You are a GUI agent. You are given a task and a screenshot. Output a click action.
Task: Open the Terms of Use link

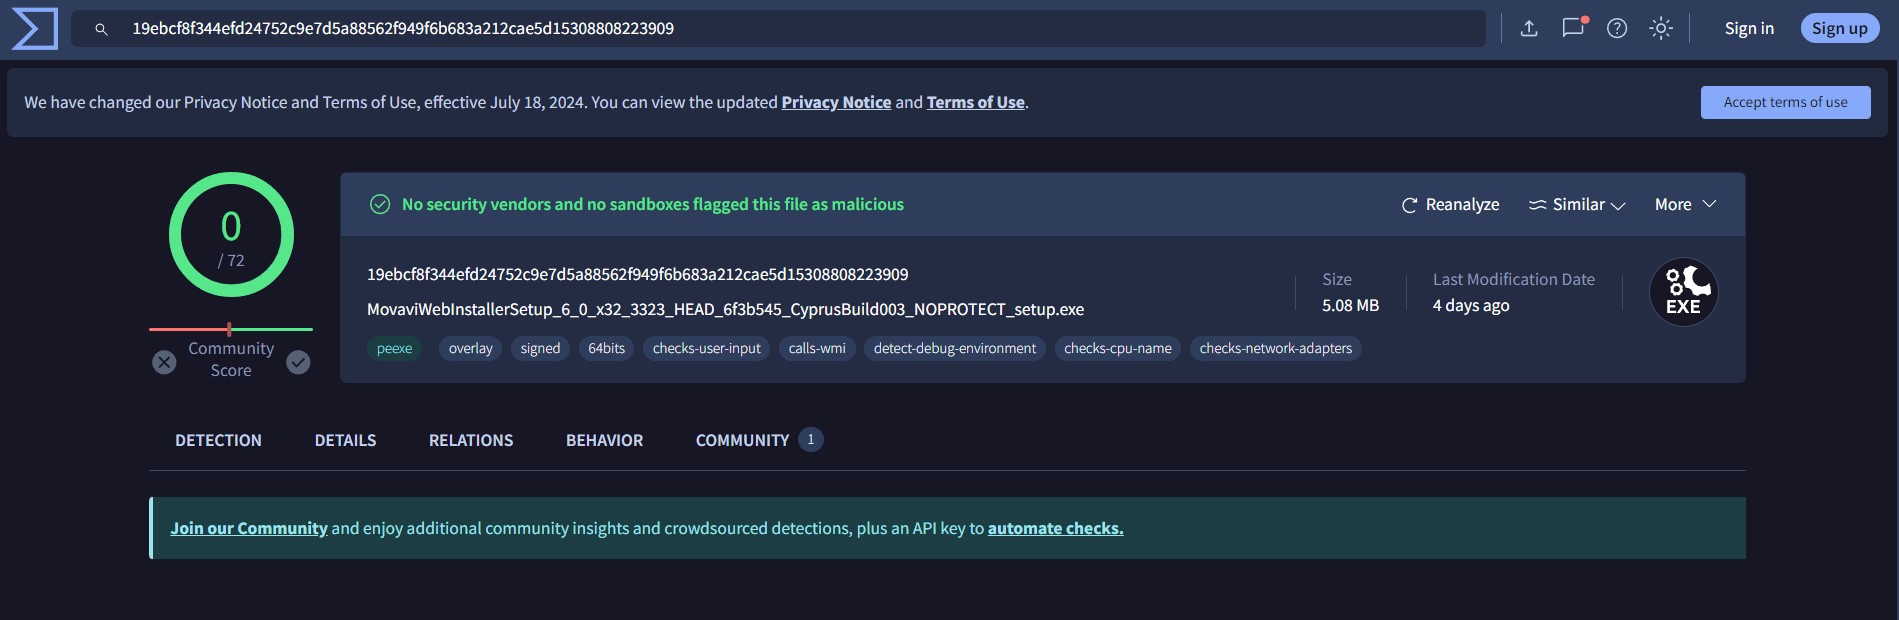click(x=975, y=102)
